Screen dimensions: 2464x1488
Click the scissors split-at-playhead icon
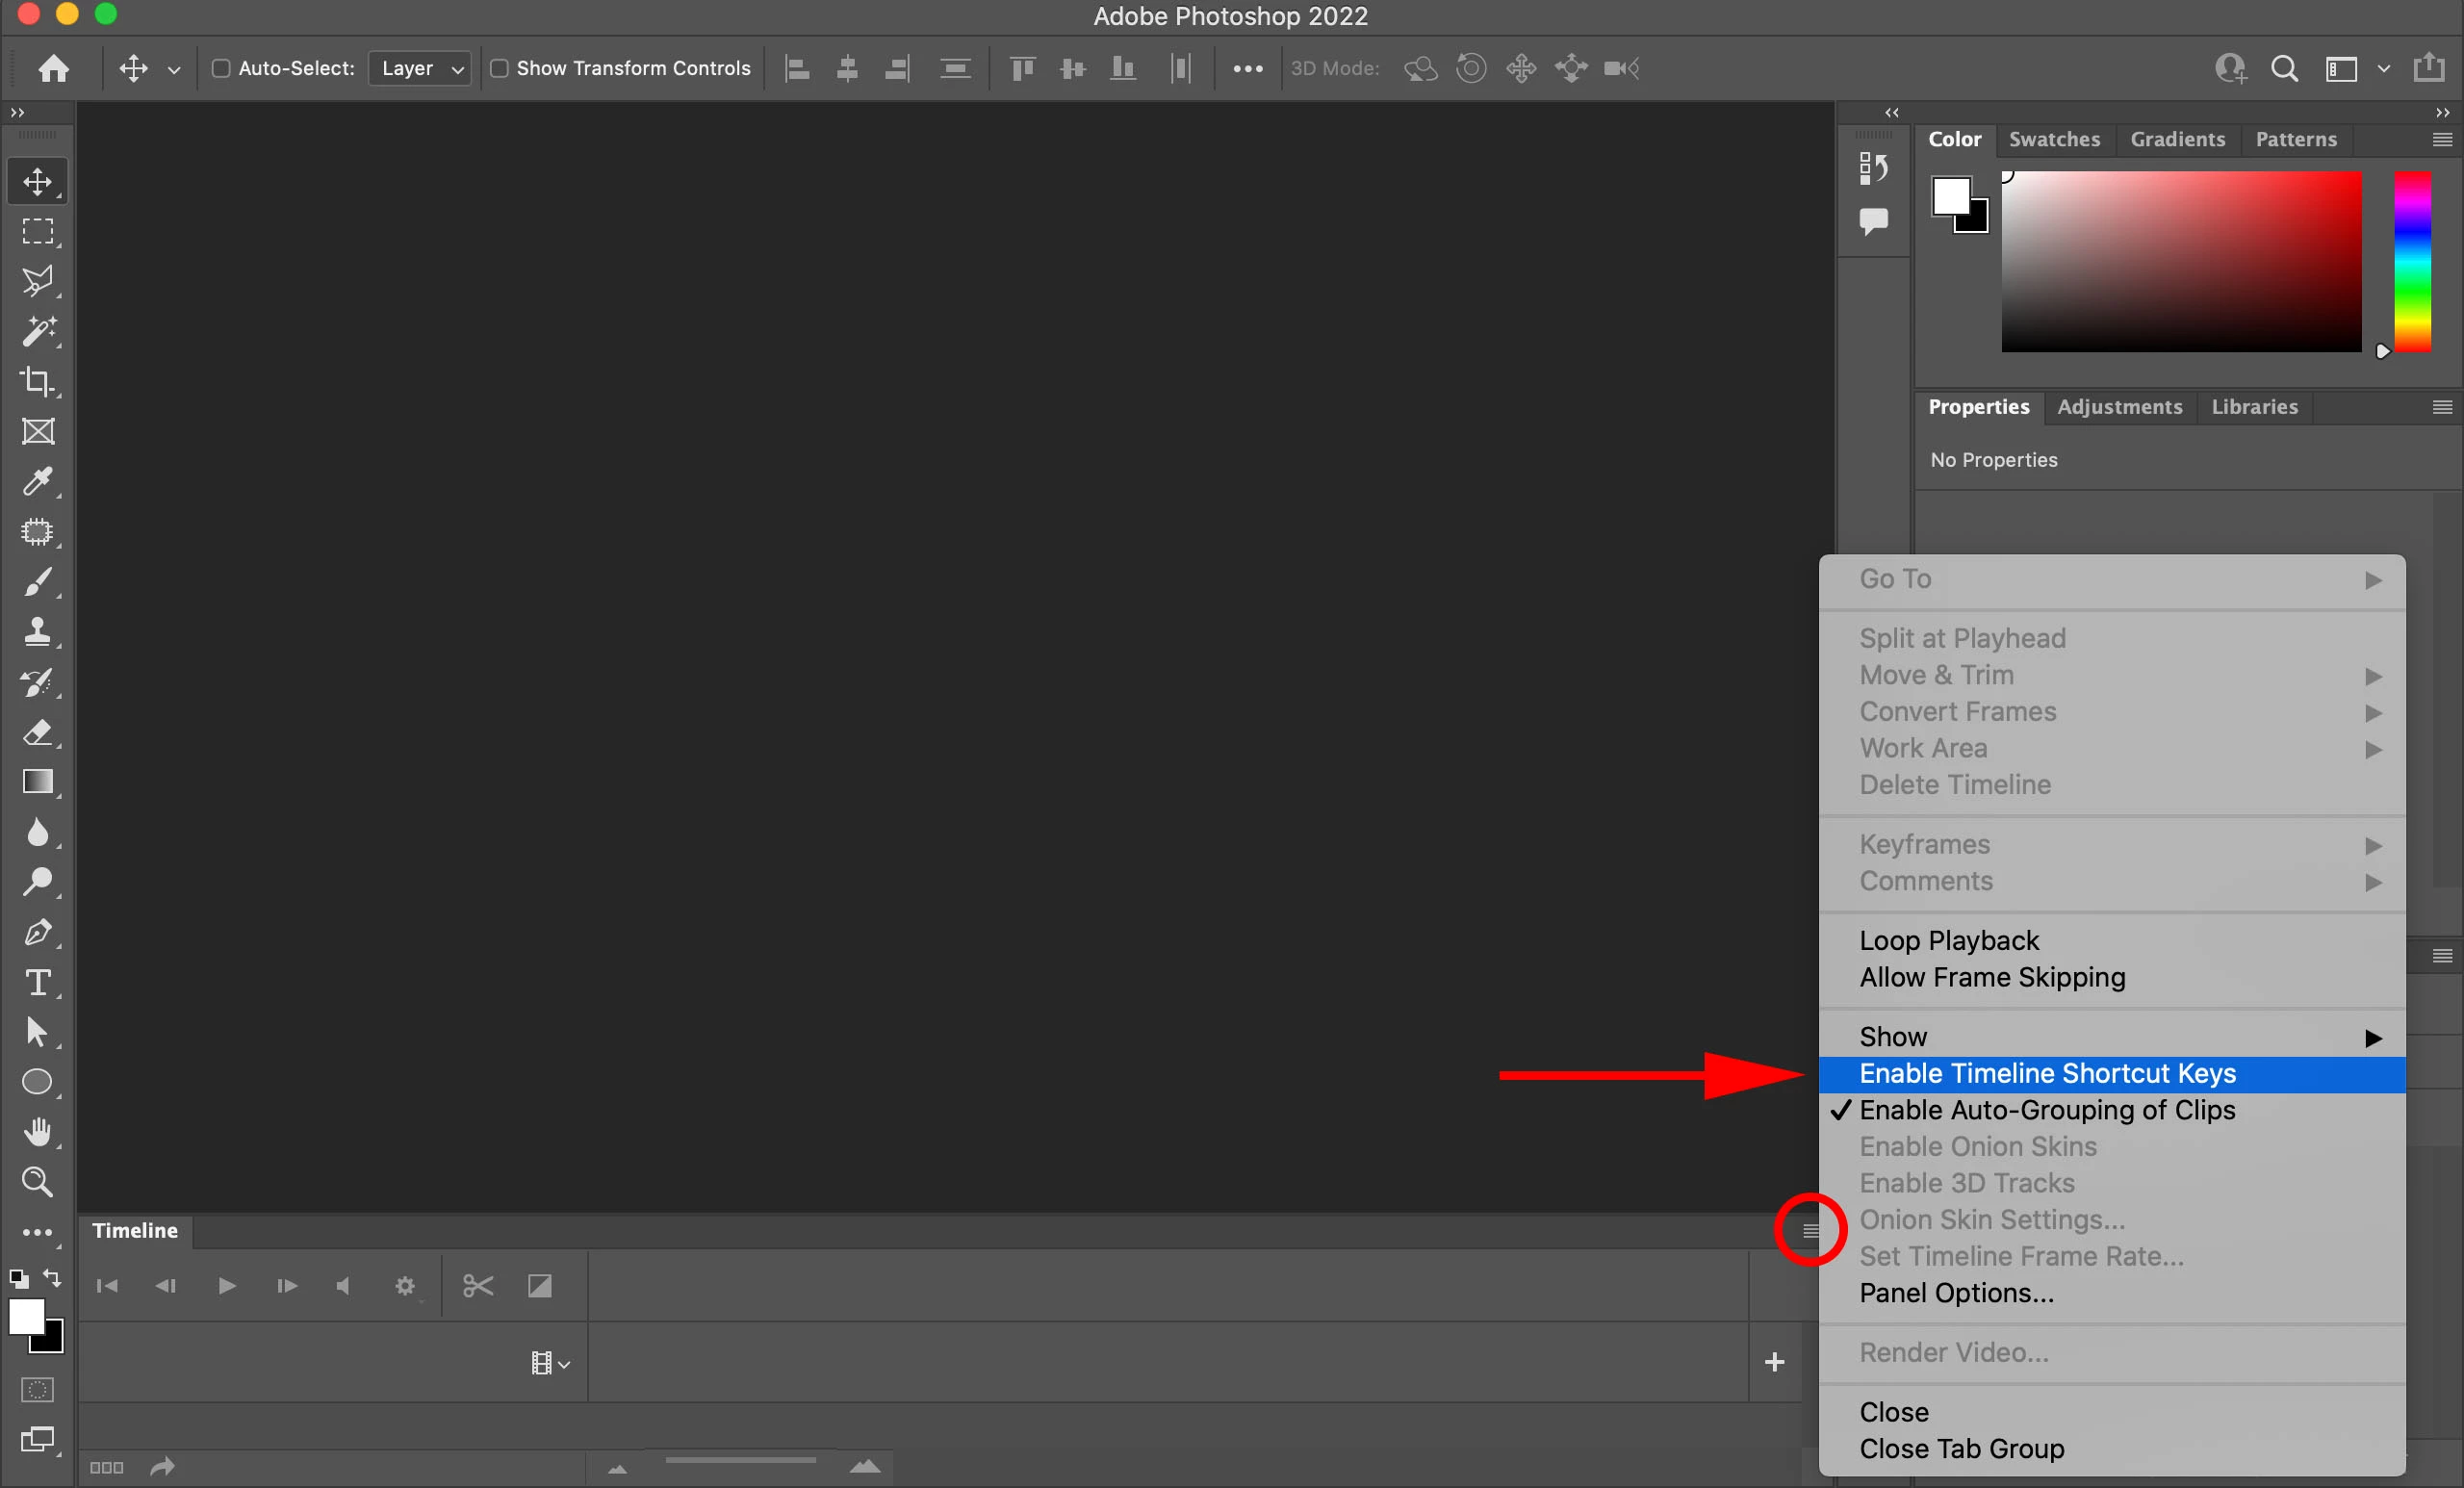pyautogui.click(x=478, y=1285)
